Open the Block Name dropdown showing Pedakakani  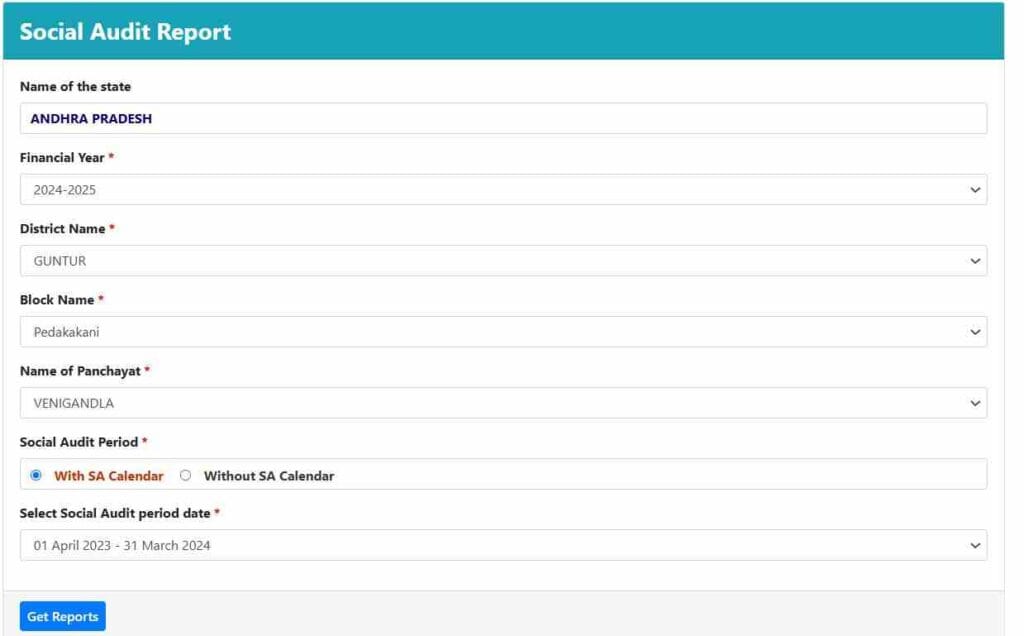pos(503,332)
